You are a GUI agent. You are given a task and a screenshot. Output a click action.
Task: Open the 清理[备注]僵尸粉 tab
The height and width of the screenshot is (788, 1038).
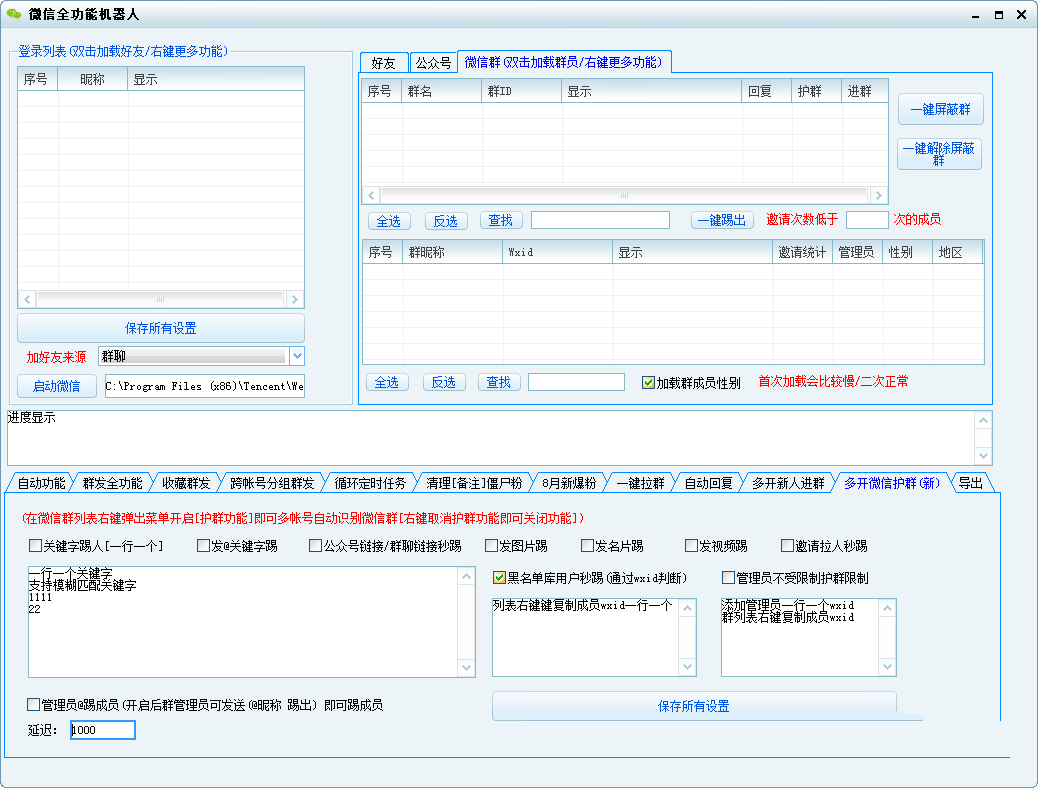pyautogui.click(x=474, y=483)
